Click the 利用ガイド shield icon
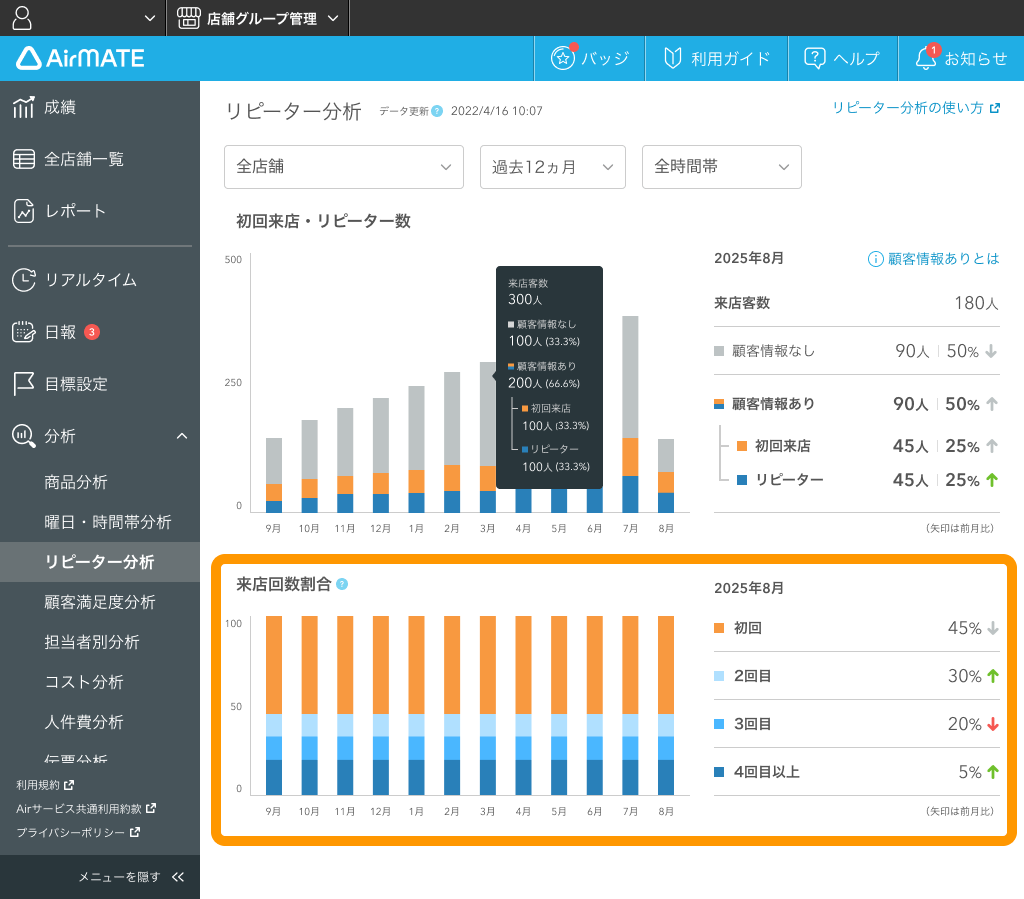Screen dimensions: 1024x899 click(673, 58)
